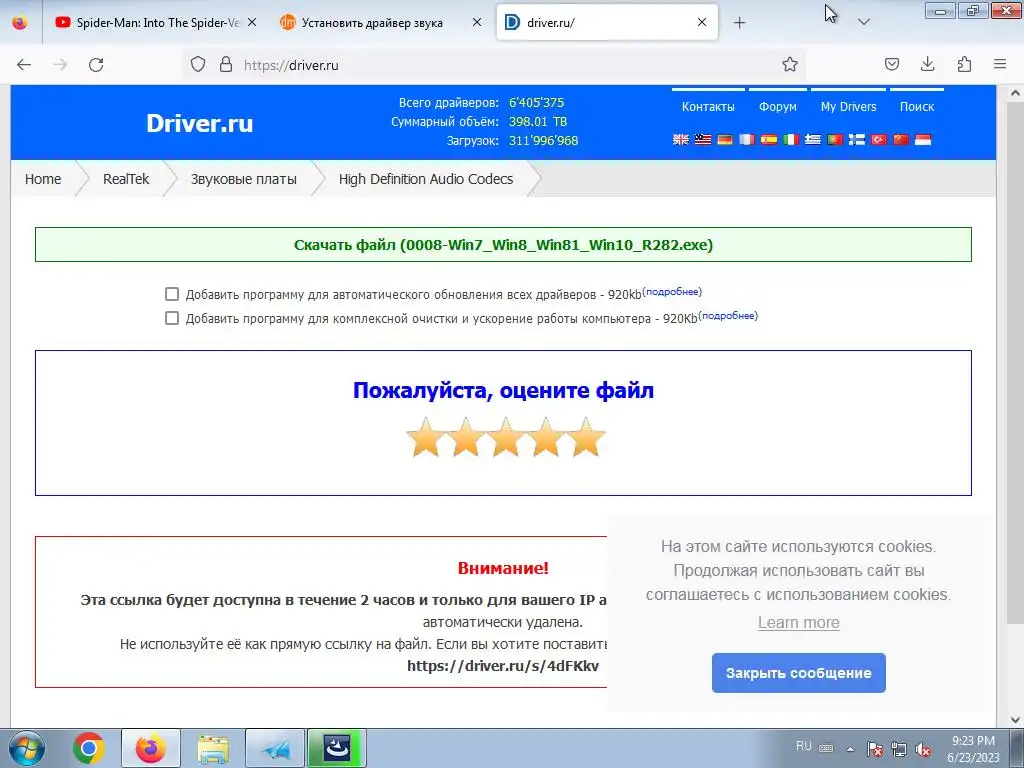Change RU input language indicator
The image size is (1024, 768).
point(804,746)
